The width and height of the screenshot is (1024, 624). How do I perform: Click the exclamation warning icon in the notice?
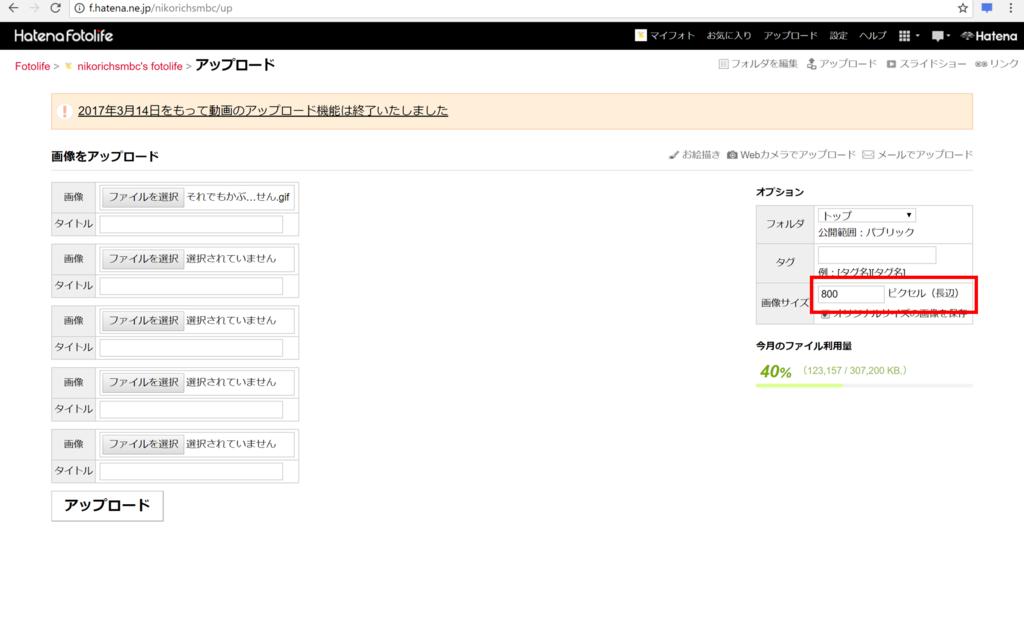[64, 111]
